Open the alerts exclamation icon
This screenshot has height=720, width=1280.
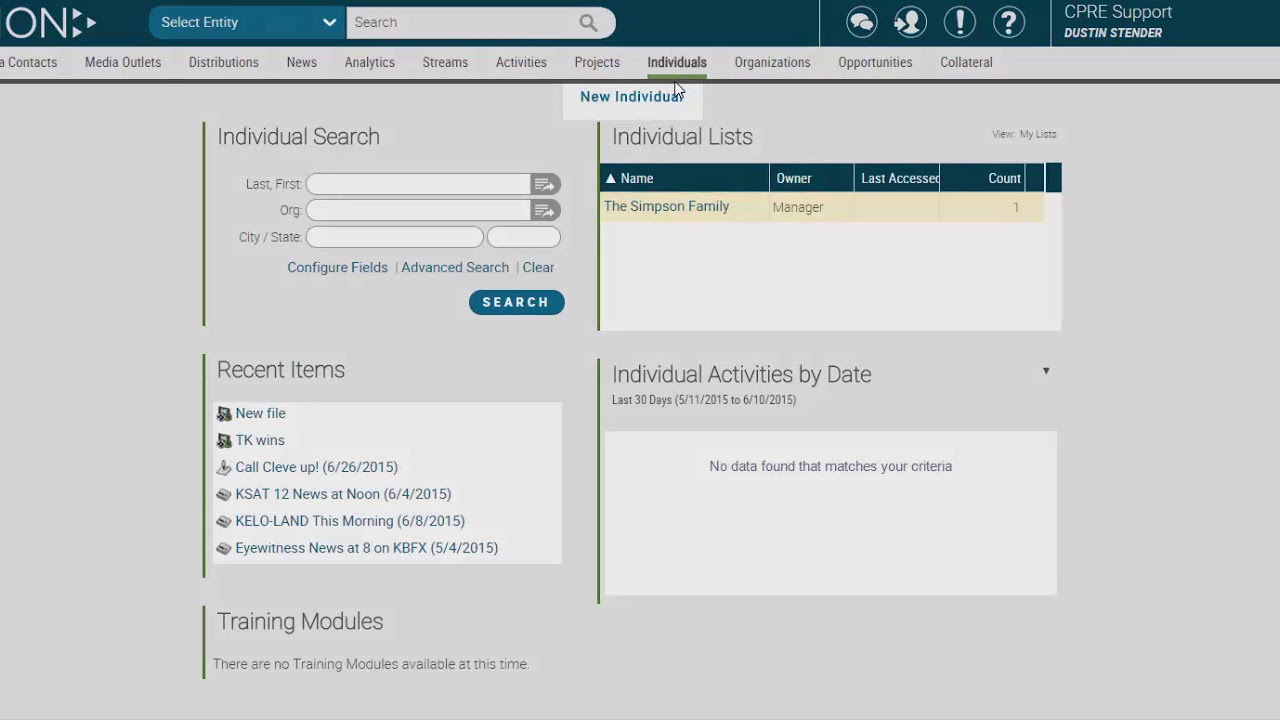959,22
